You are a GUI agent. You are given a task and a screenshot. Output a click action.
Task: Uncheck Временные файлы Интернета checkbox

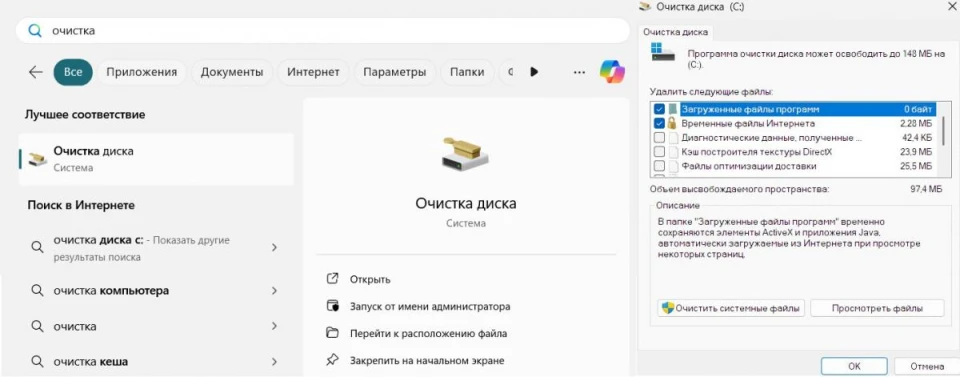click(x=659, y=124)
